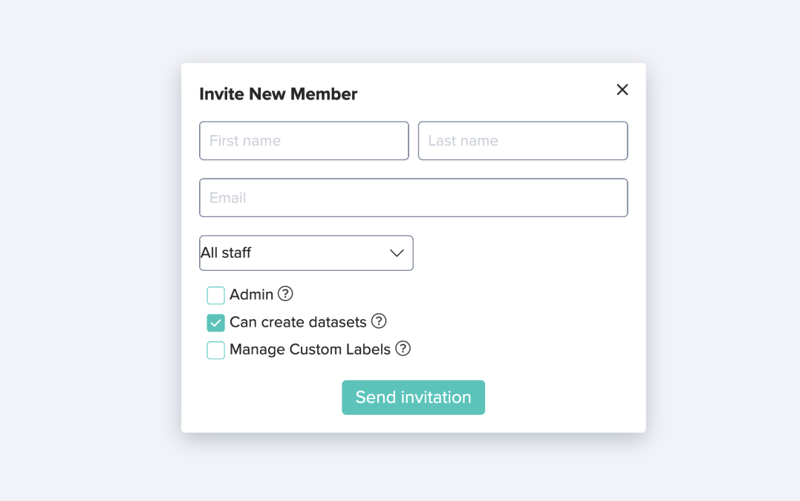Enable the Admin checkbox
The height and width of the screenshot is (501, 800).
tap(216, 295)
